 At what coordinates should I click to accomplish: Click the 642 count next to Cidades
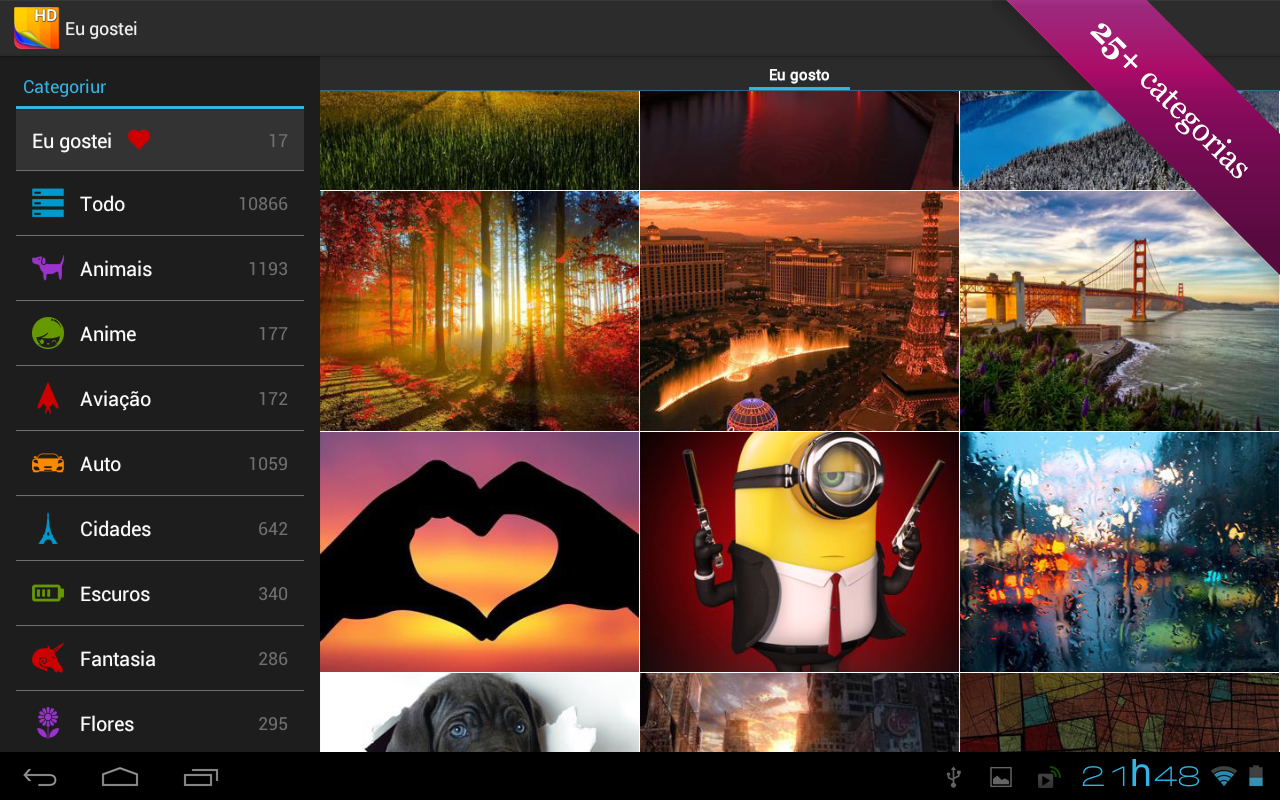click(273, 529)
